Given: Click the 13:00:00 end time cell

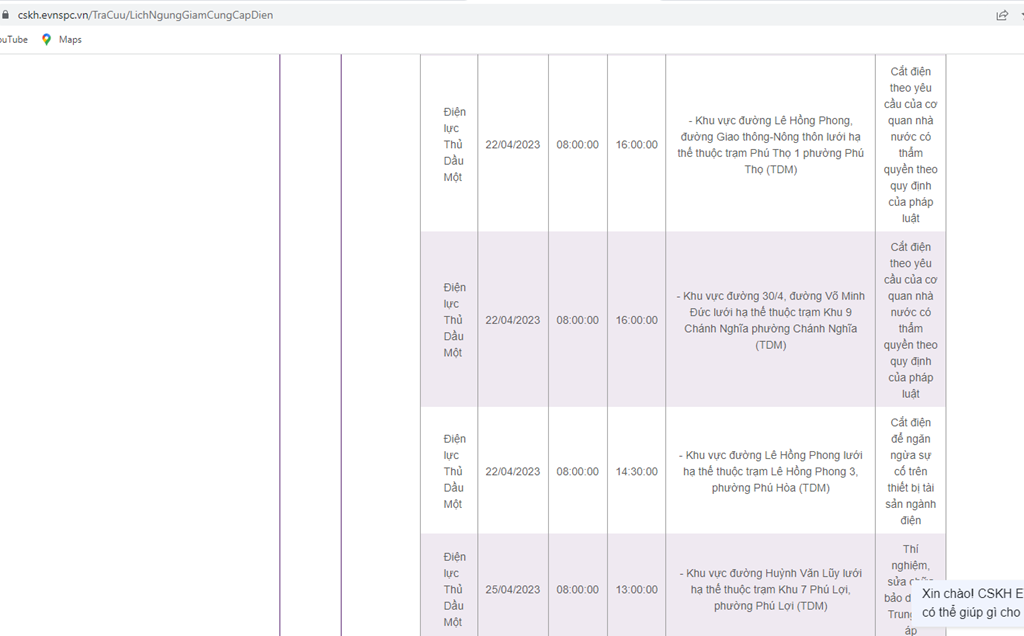Looking at the screenshot, I should (636, 590).
